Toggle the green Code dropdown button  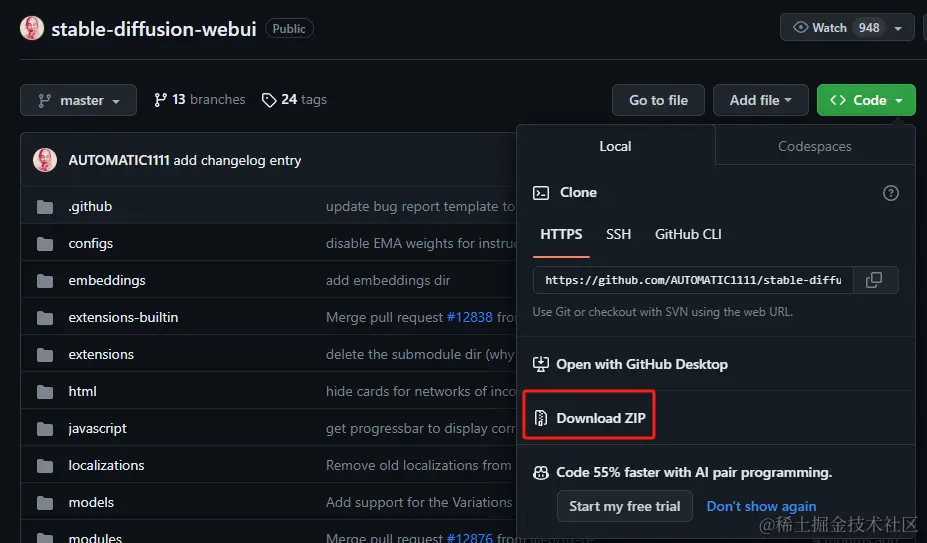(866, 100)
